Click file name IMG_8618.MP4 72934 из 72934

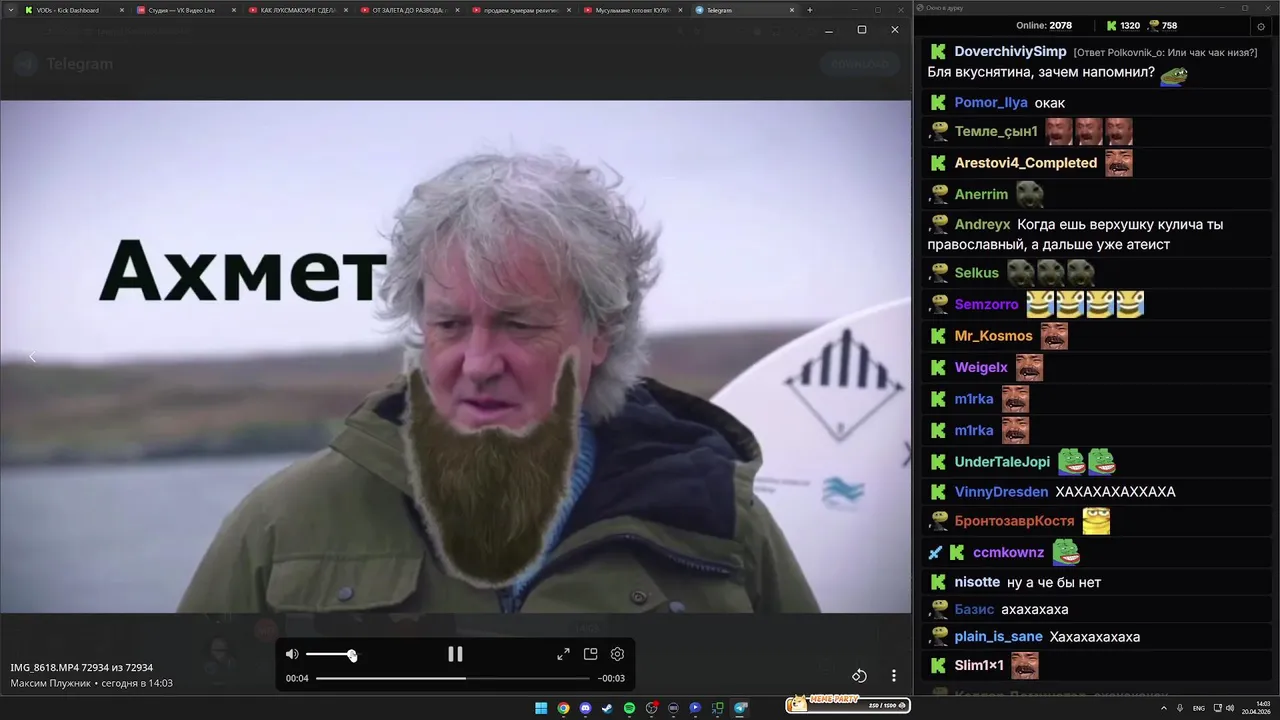[x=82, y=667]
